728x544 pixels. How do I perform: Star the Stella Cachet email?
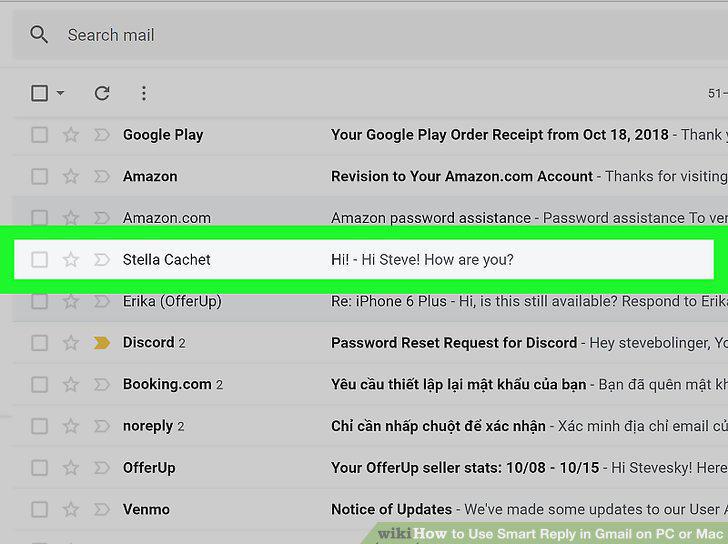click(71, 259)
